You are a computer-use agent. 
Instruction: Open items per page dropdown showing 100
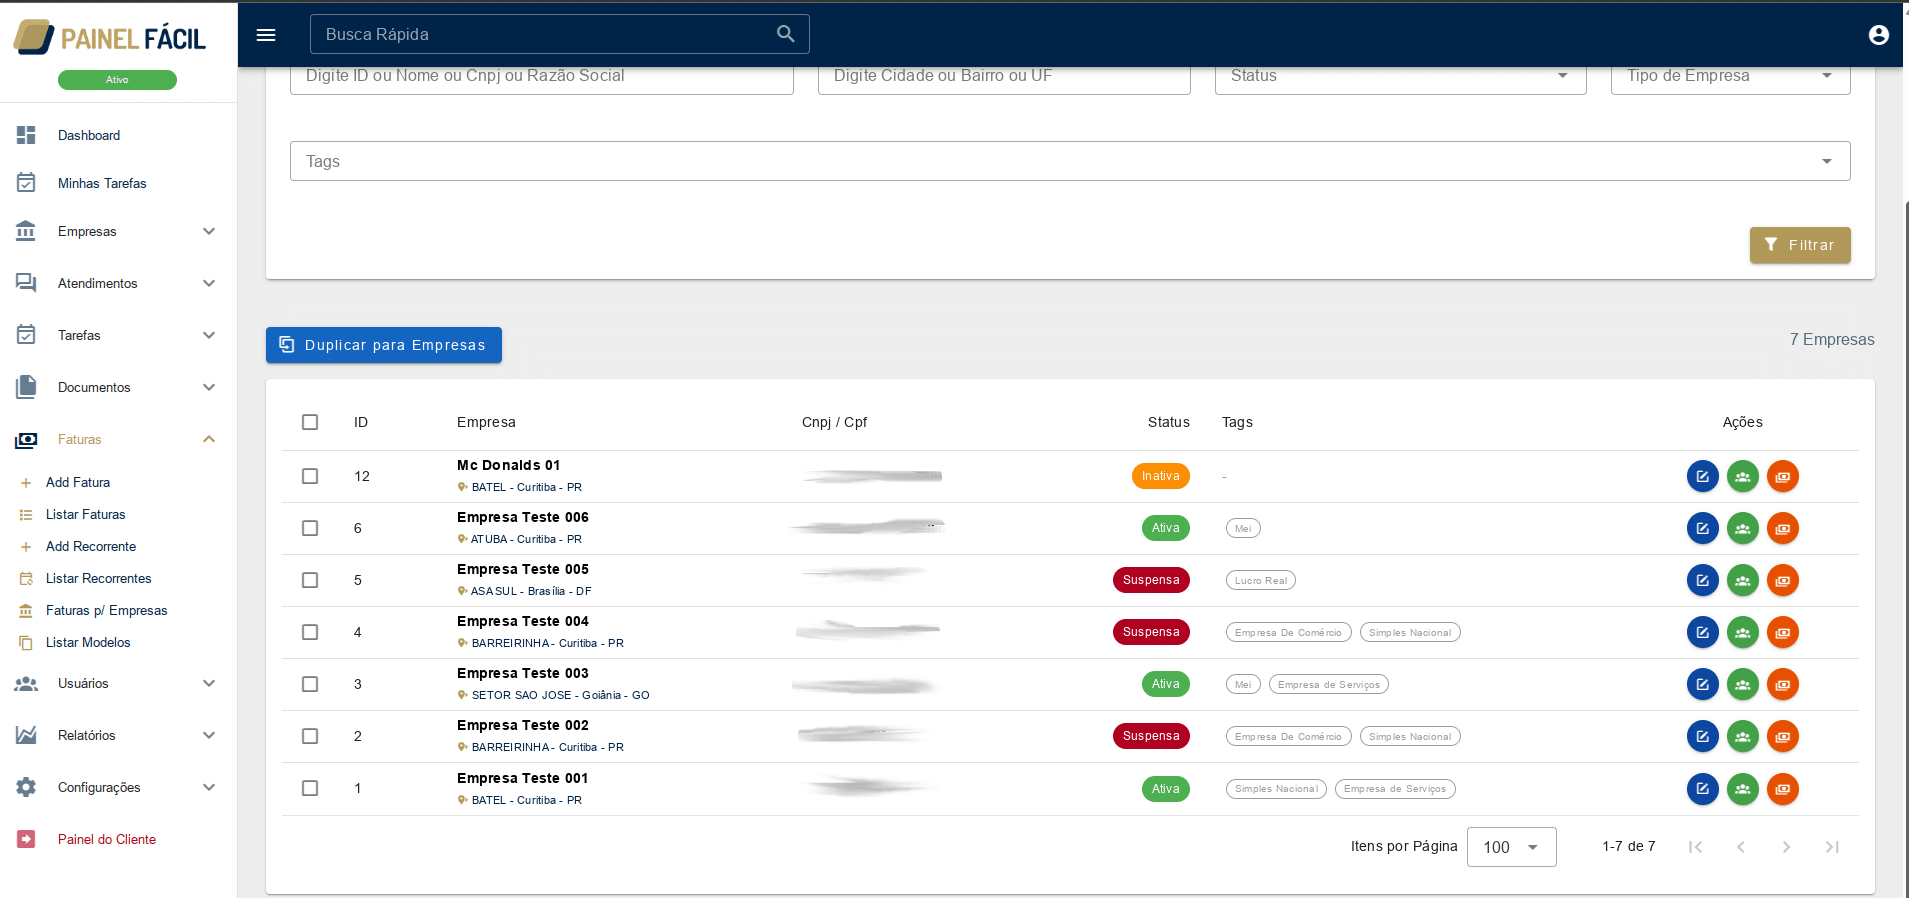coord(1510,847)
